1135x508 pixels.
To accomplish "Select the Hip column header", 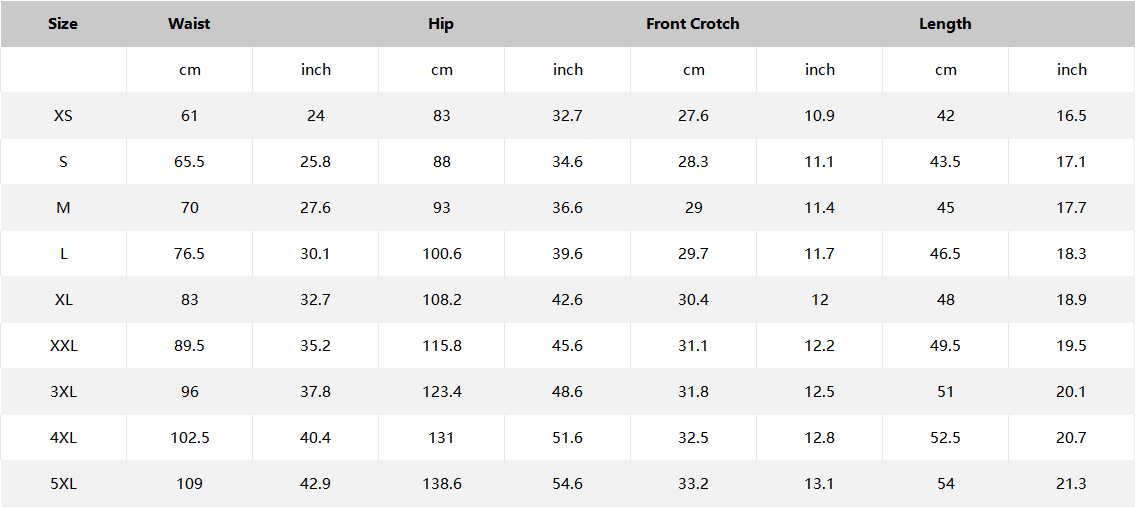I will click(x=441, y=24).
